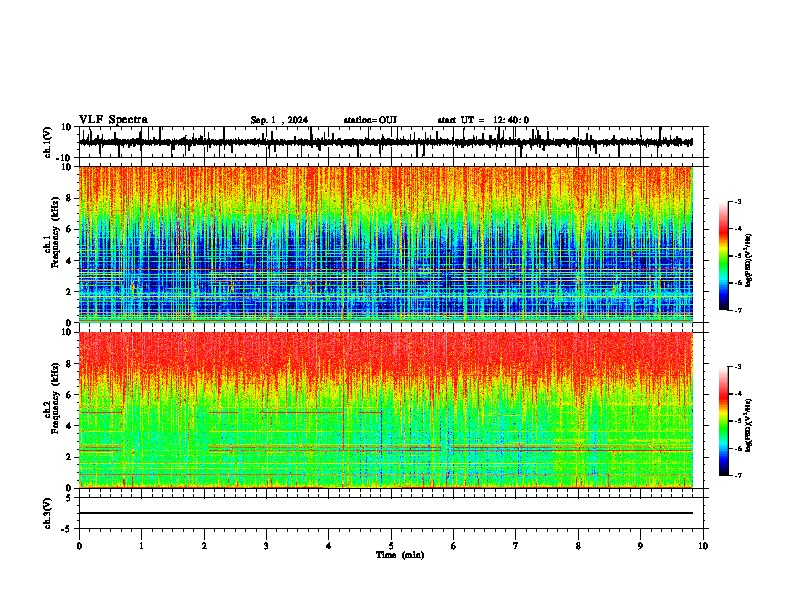The image size is (792, 612).
Task: Click the '8' kHz tick on ch.1 spectrogram axis
Action: click(70, 198)
